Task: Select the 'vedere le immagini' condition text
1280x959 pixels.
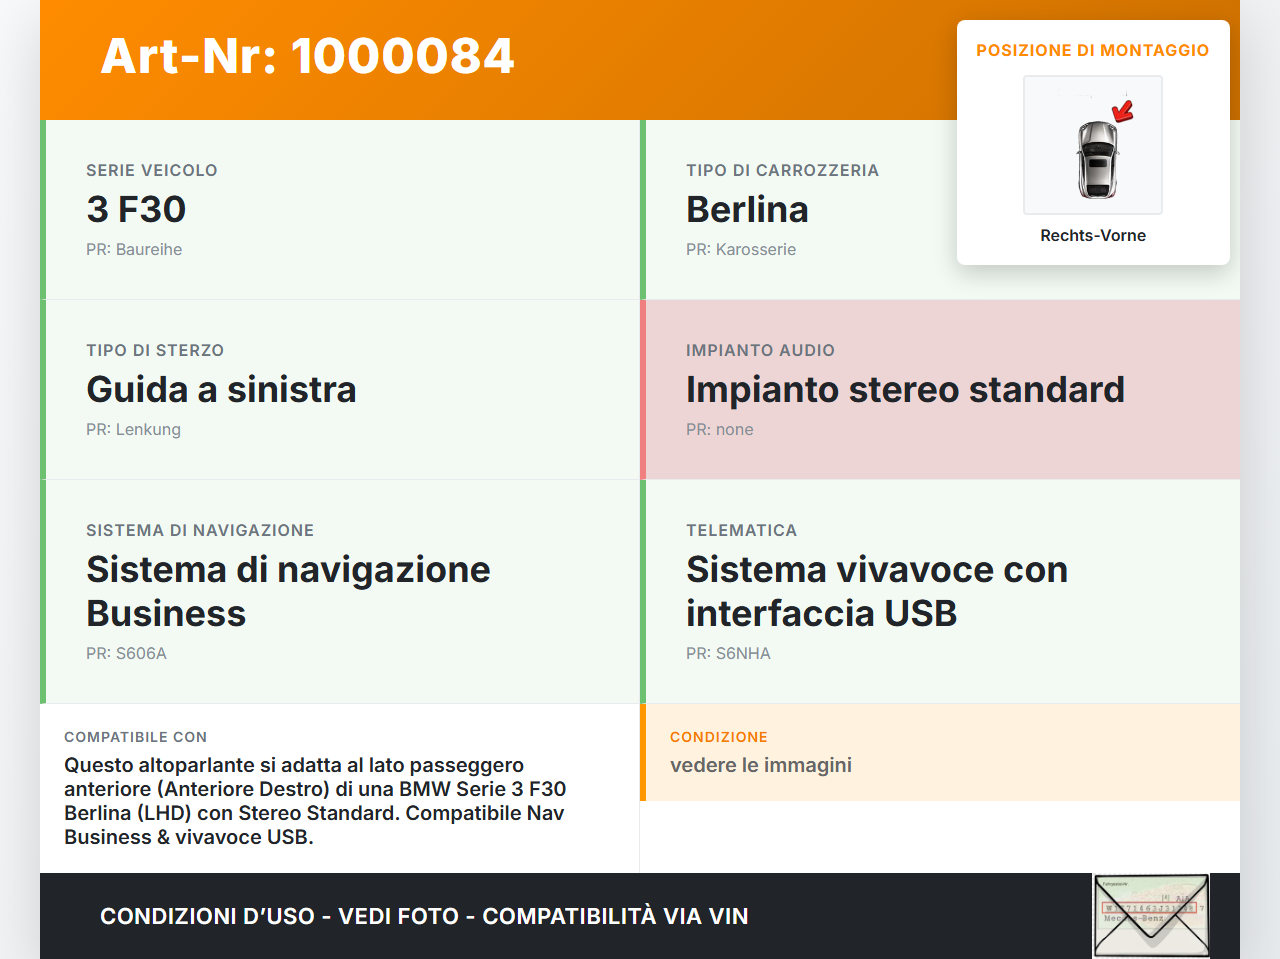Action: pyautogui.click(x=761, y=765)
